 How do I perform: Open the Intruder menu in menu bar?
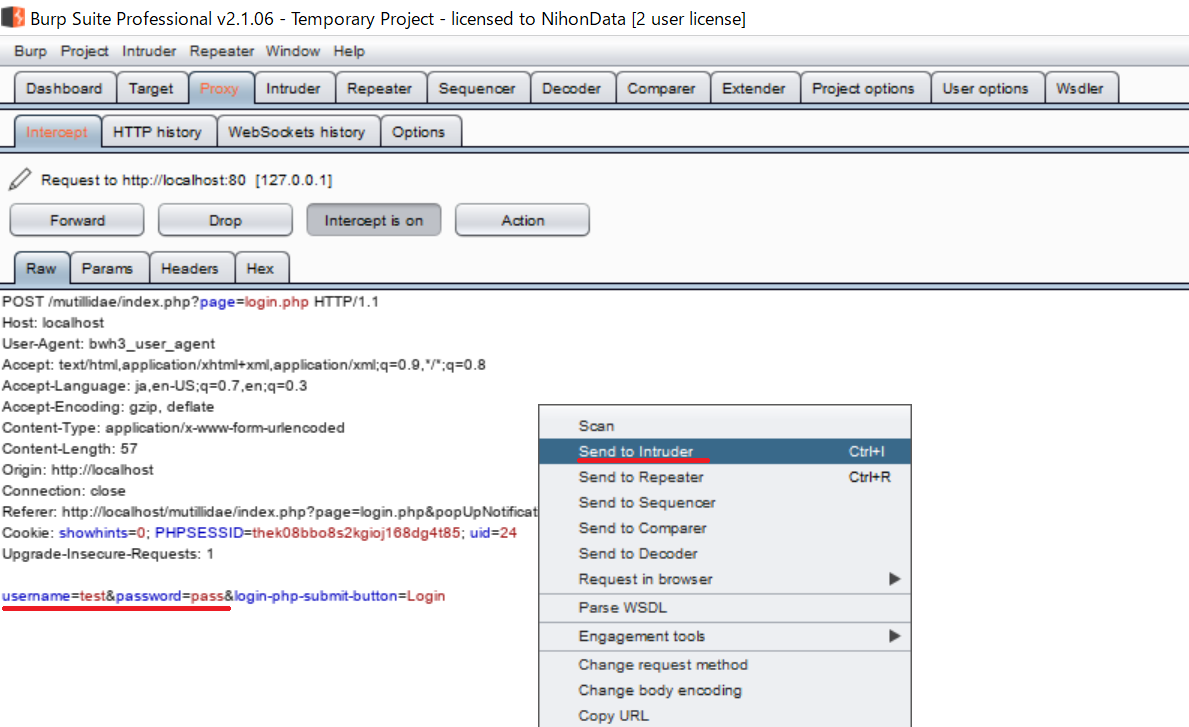(149, 51)
